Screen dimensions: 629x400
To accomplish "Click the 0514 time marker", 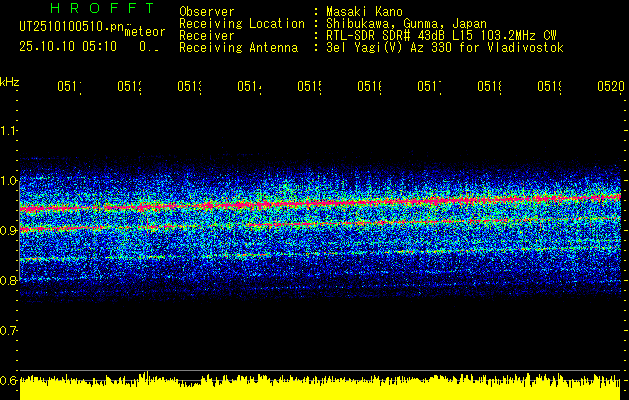I will pos(250,87).
